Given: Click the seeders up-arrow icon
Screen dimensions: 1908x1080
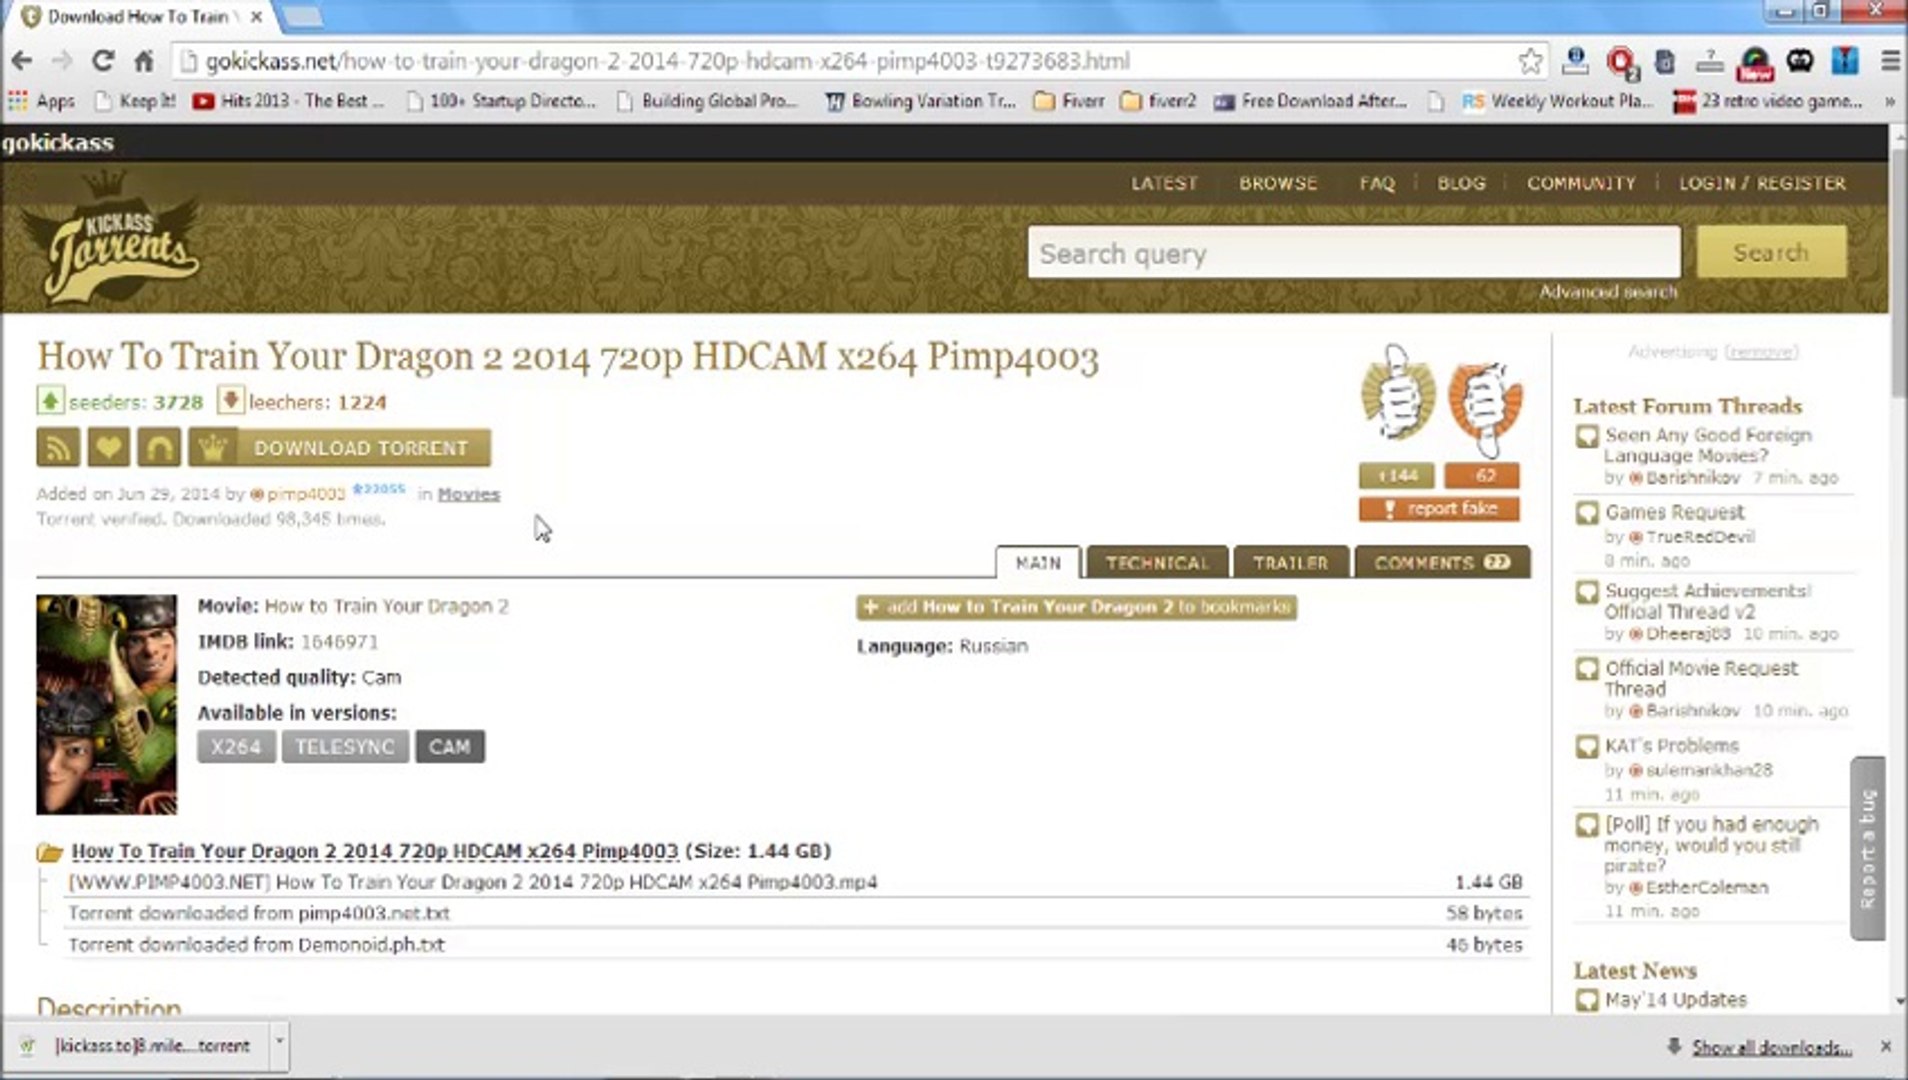Looking at the screenshot, I should pos(50,401).
